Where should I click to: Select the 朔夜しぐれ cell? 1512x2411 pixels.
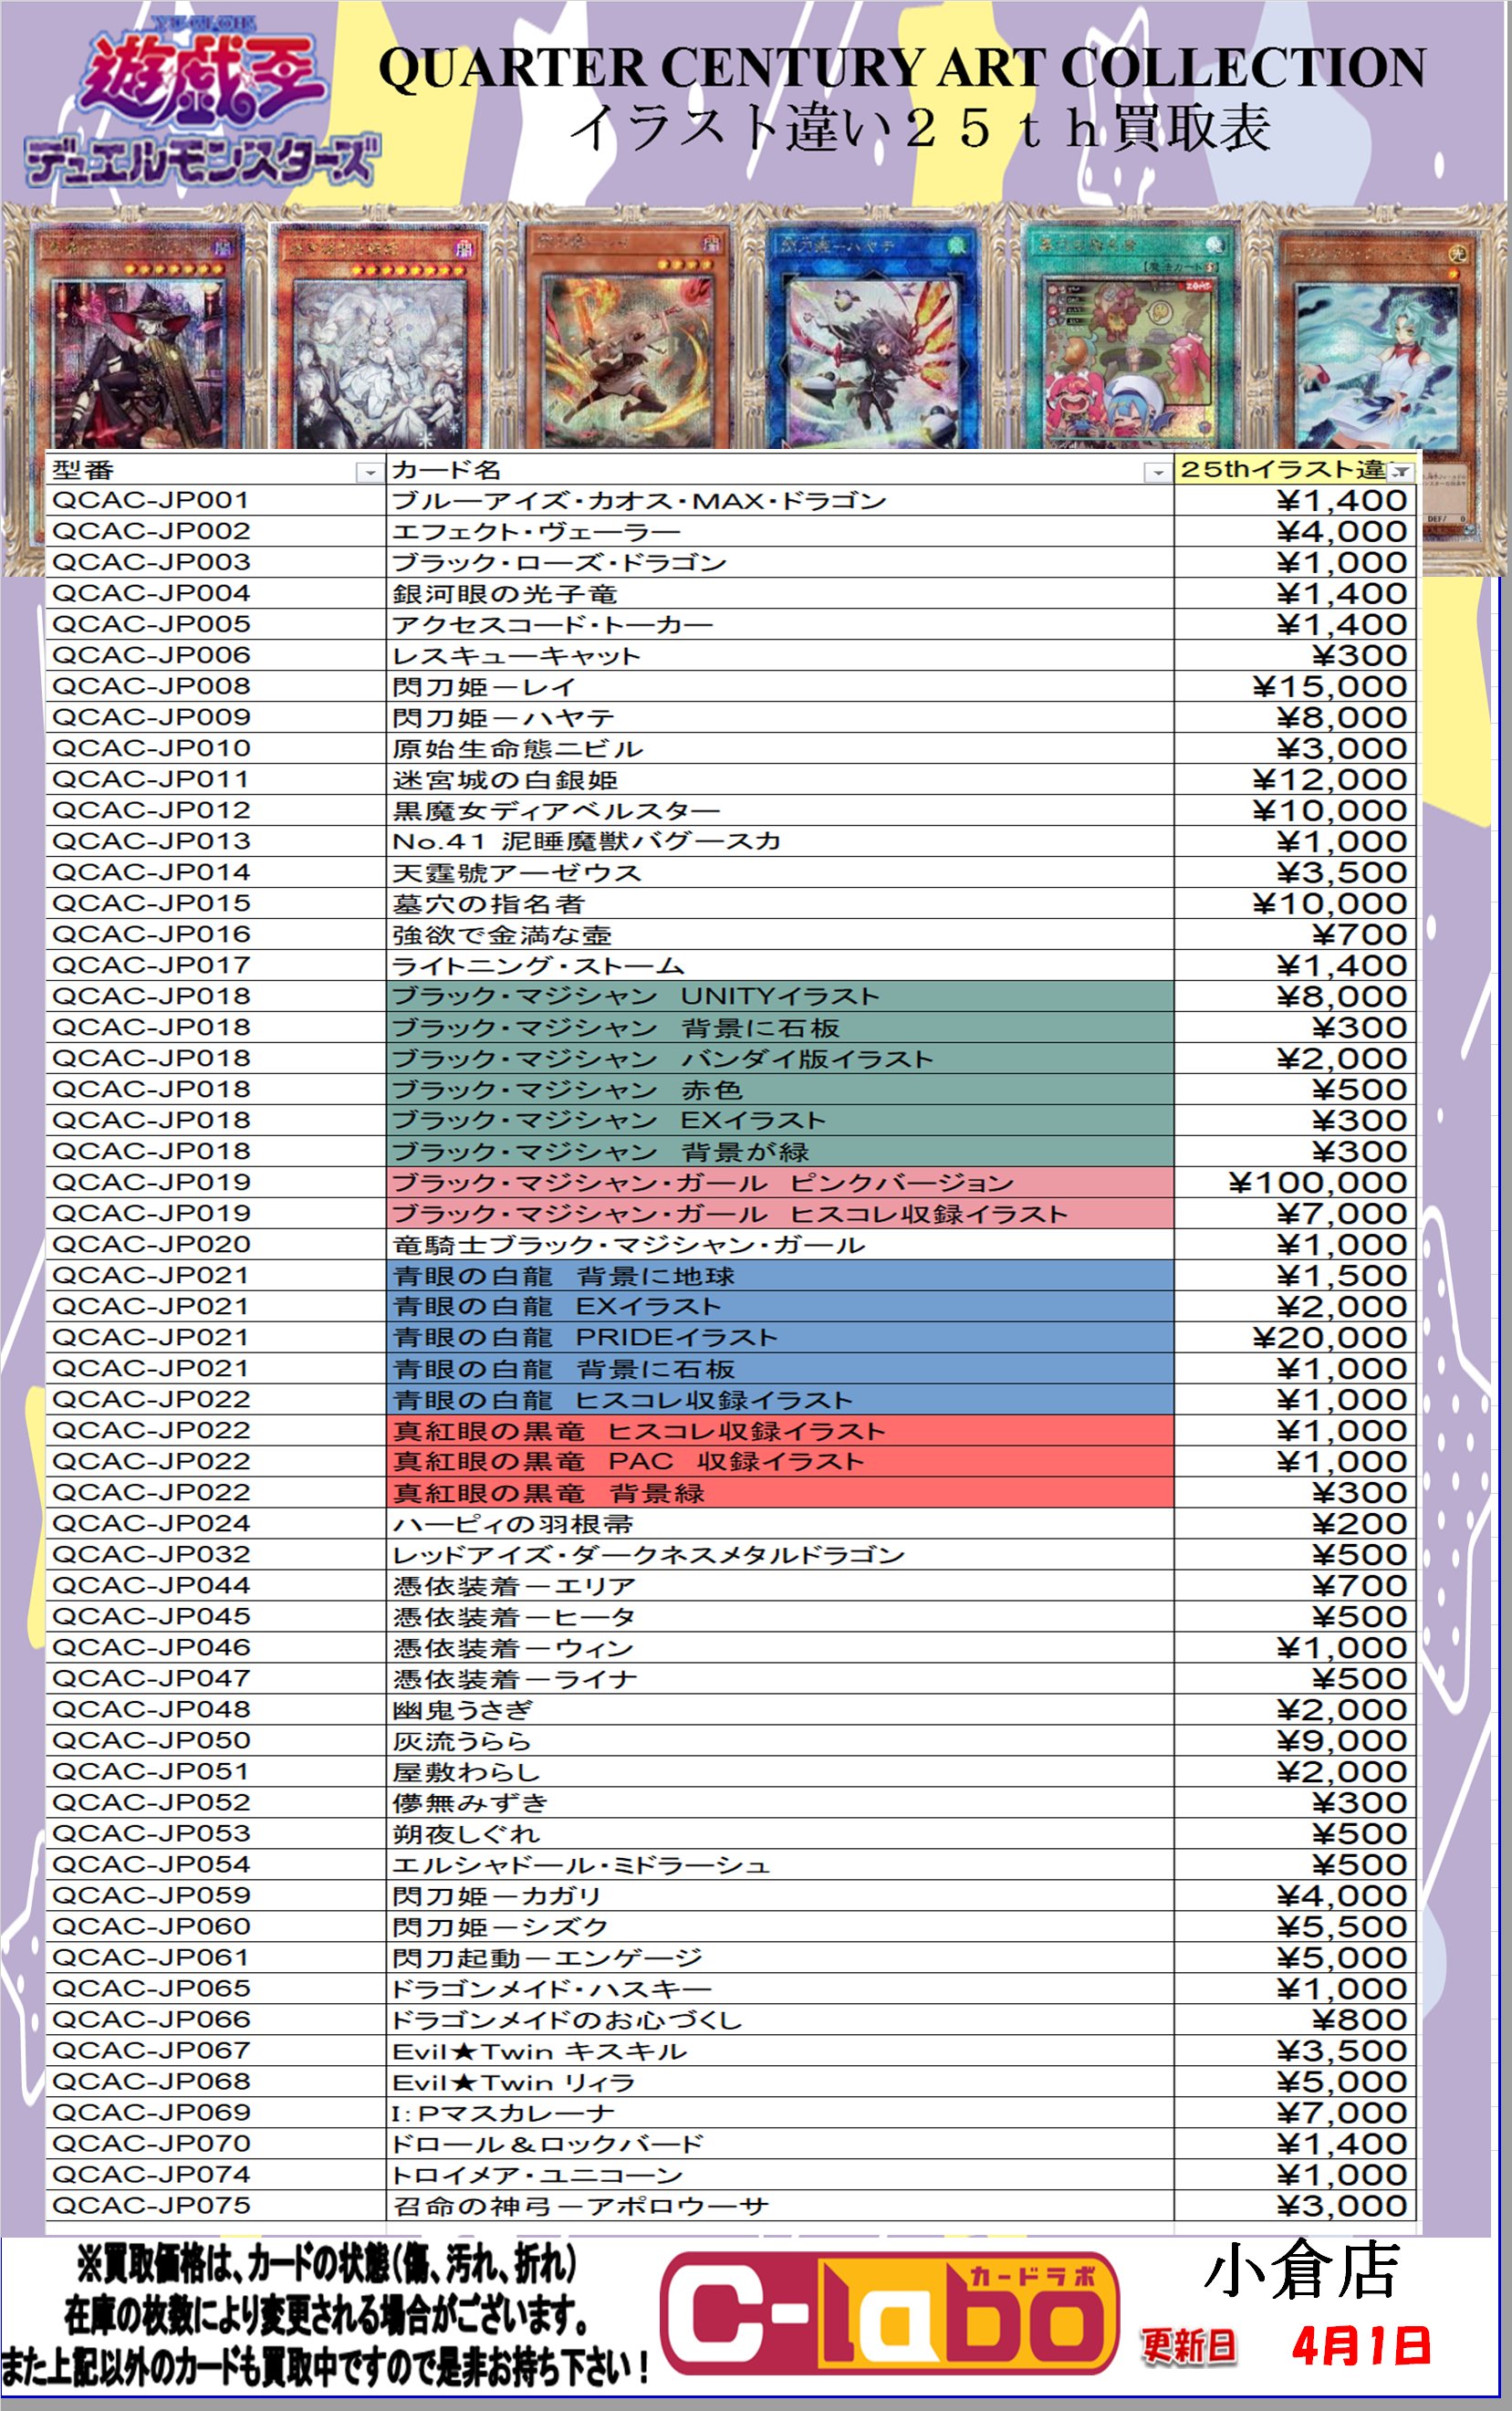[780, 1834]
